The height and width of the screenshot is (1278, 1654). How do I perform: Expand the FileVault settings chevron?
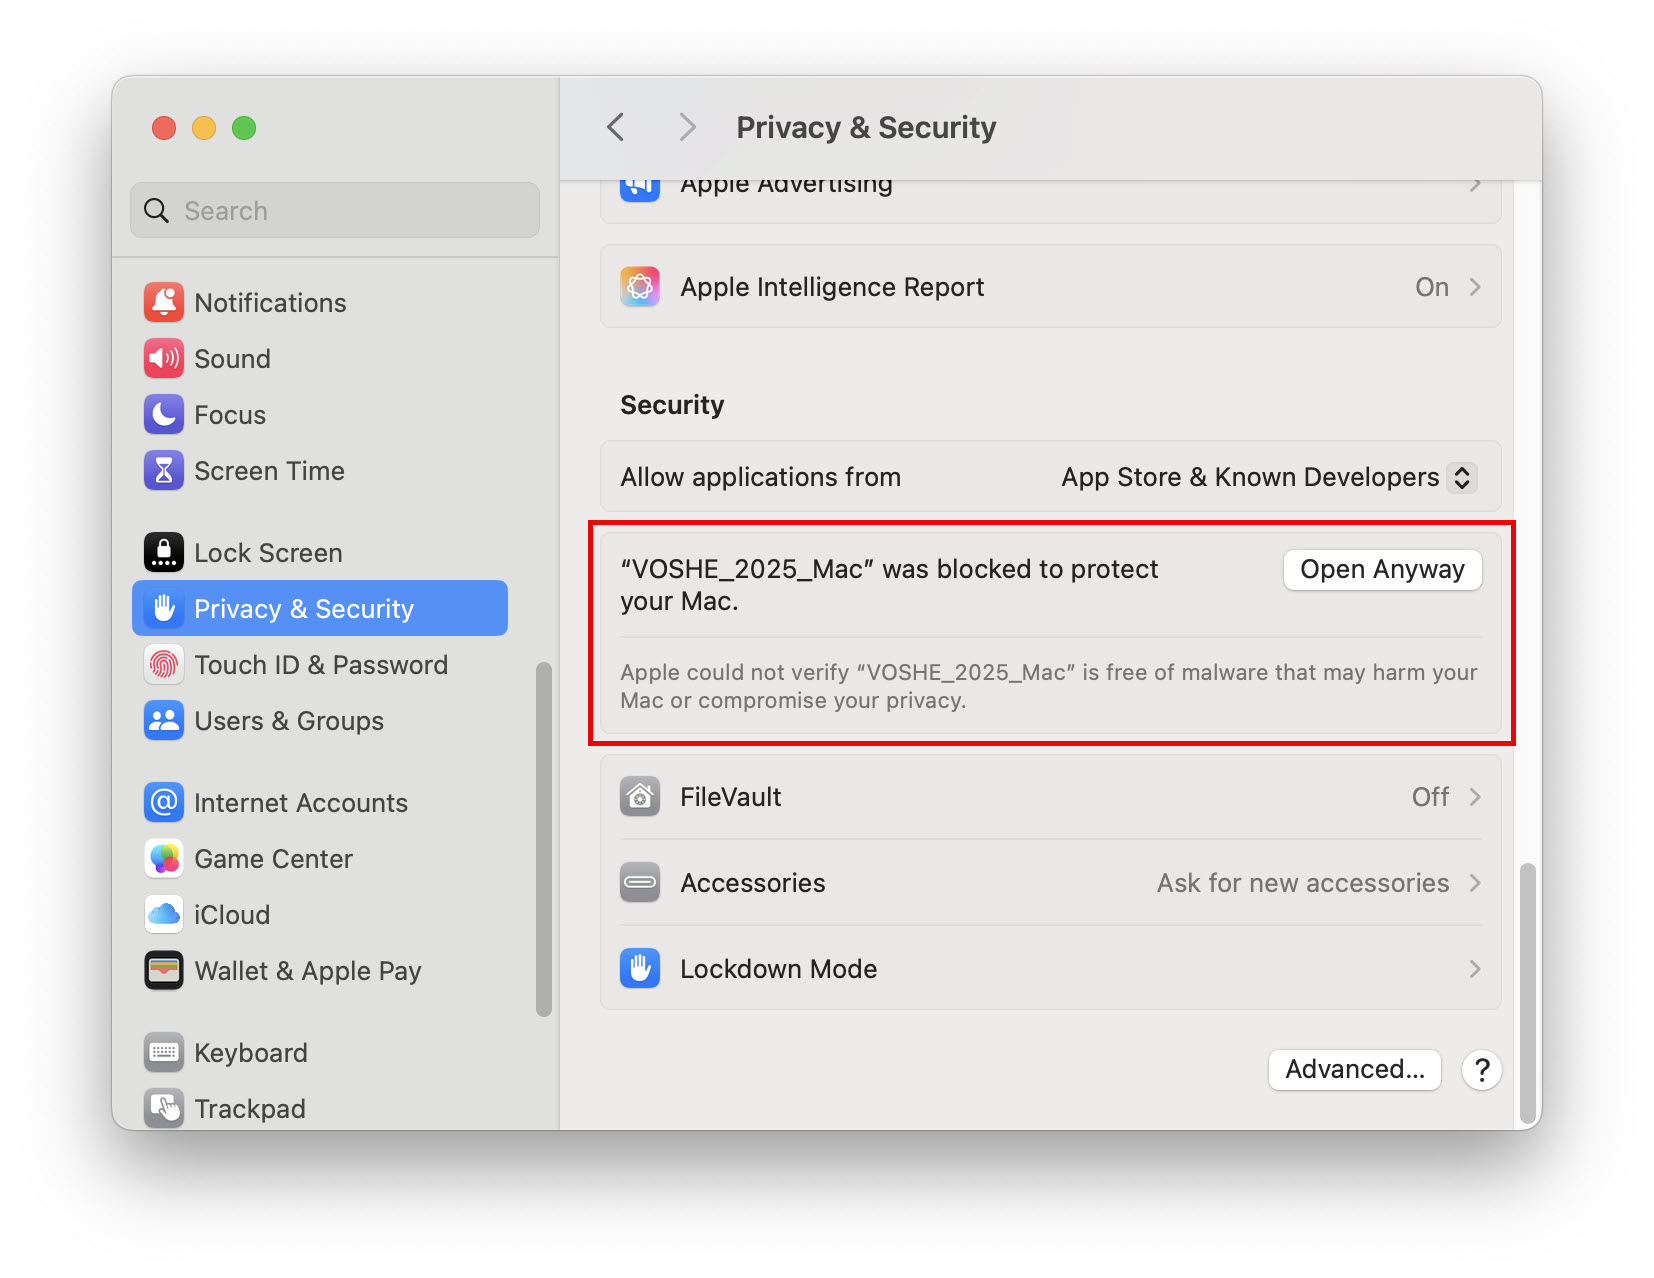click(1474, 797)
